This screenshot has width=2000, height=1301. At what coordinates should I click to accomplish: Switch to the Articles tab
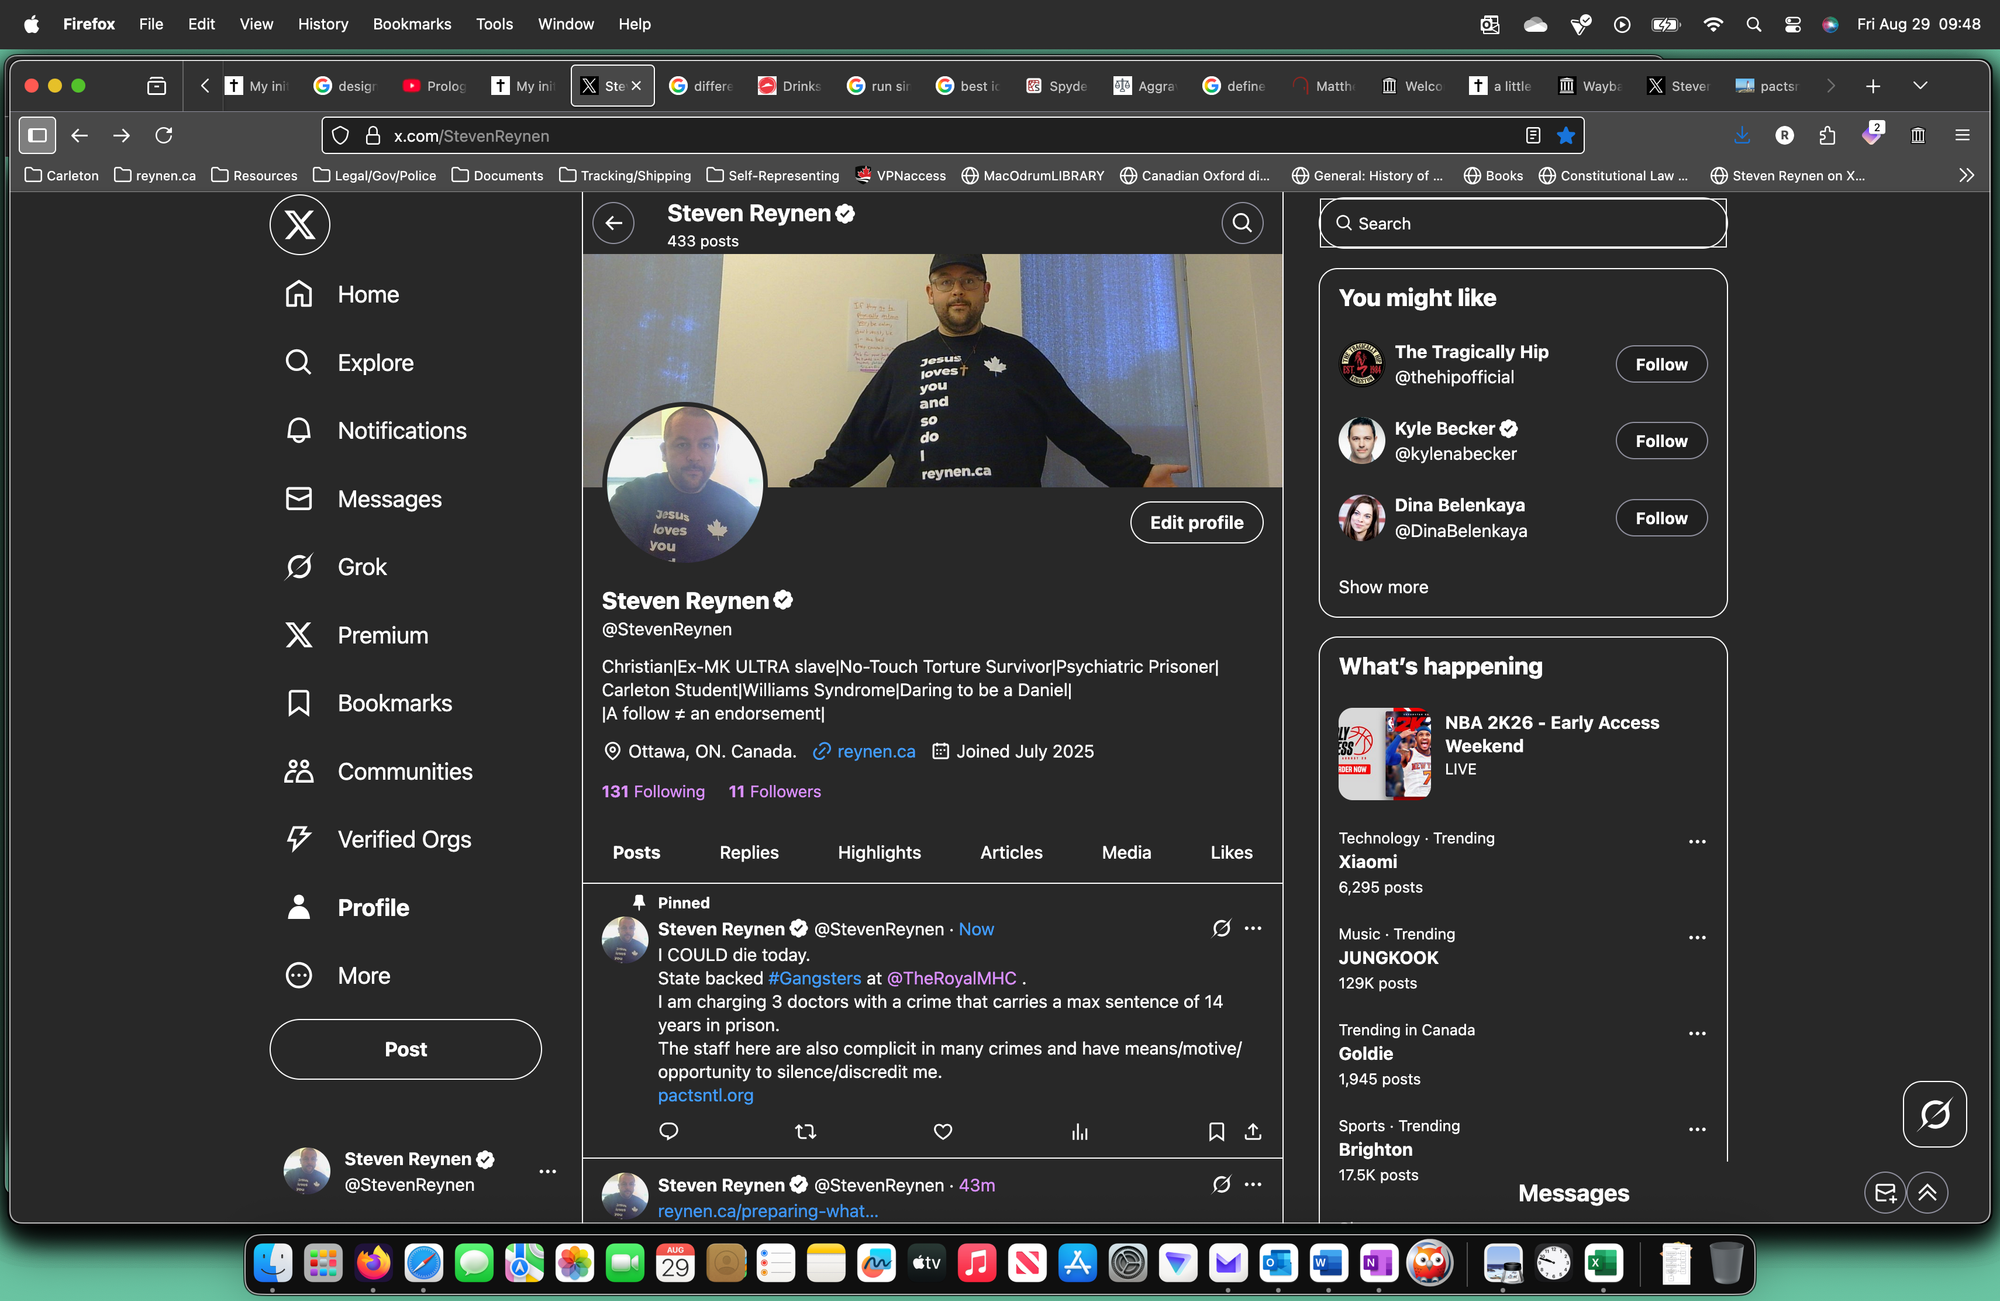tap(1011, 852)
